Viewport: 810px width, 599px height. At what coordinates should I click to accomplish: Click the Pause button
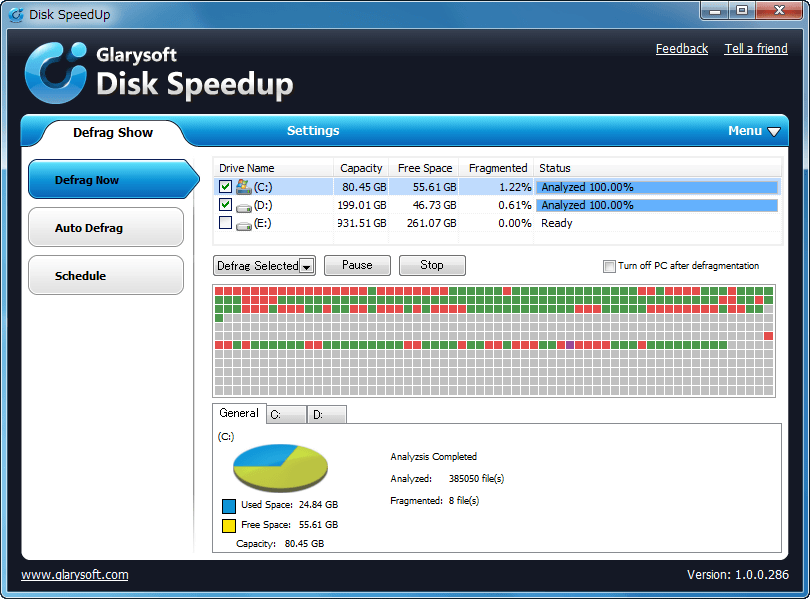click(x=357, y=265)
